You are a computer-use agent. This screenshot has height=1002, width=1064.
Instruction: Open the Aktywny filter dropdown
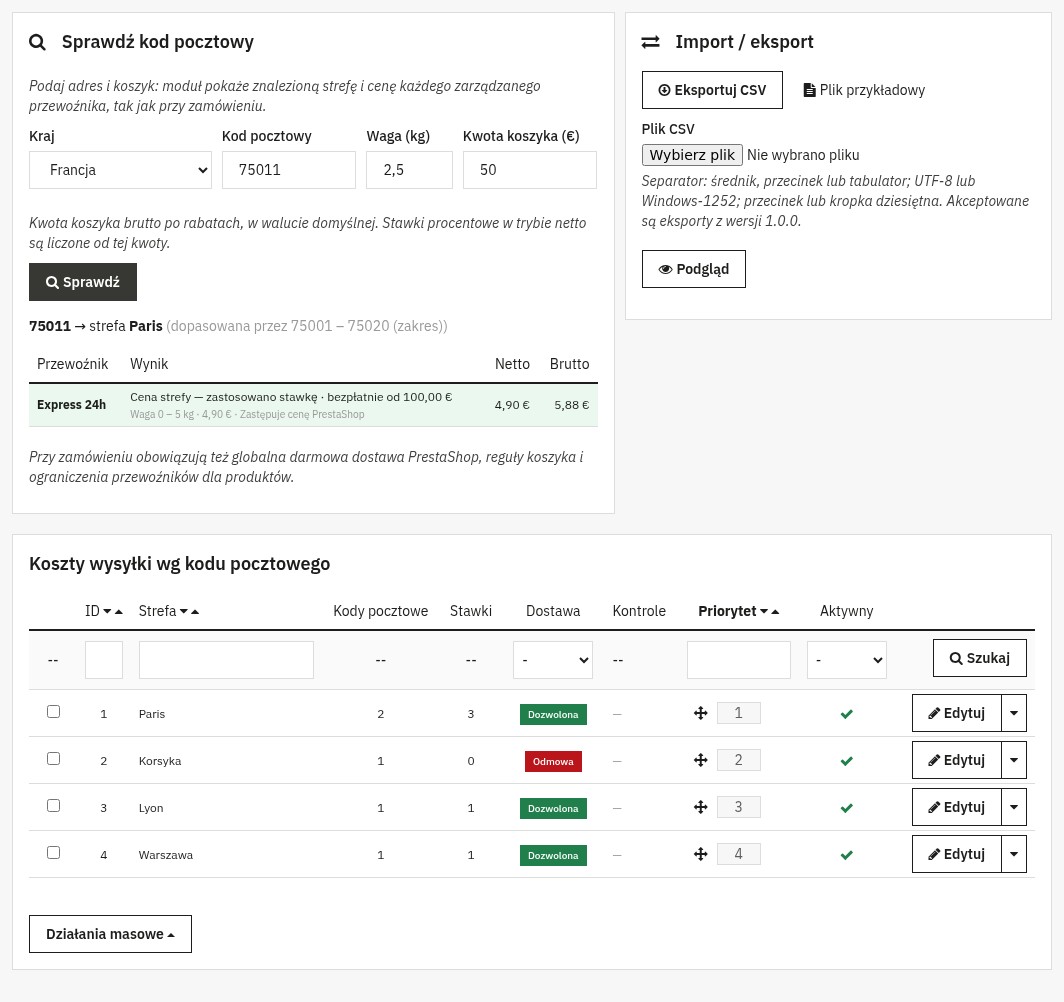(846, 660)
